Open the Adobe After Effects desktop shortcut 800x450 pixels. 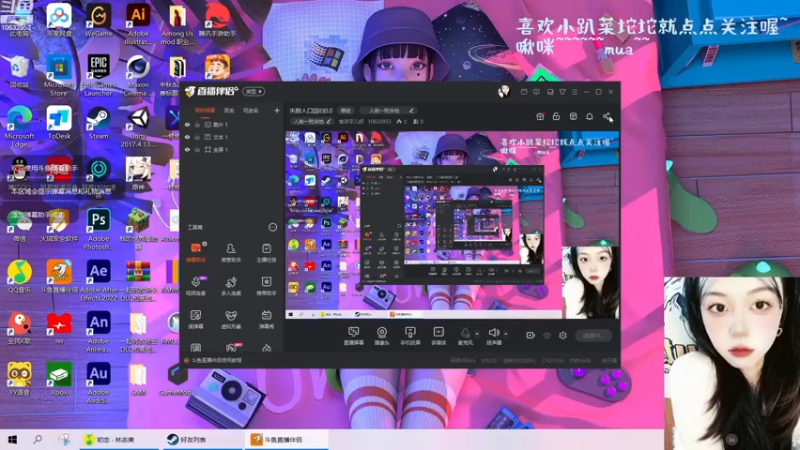98,281
